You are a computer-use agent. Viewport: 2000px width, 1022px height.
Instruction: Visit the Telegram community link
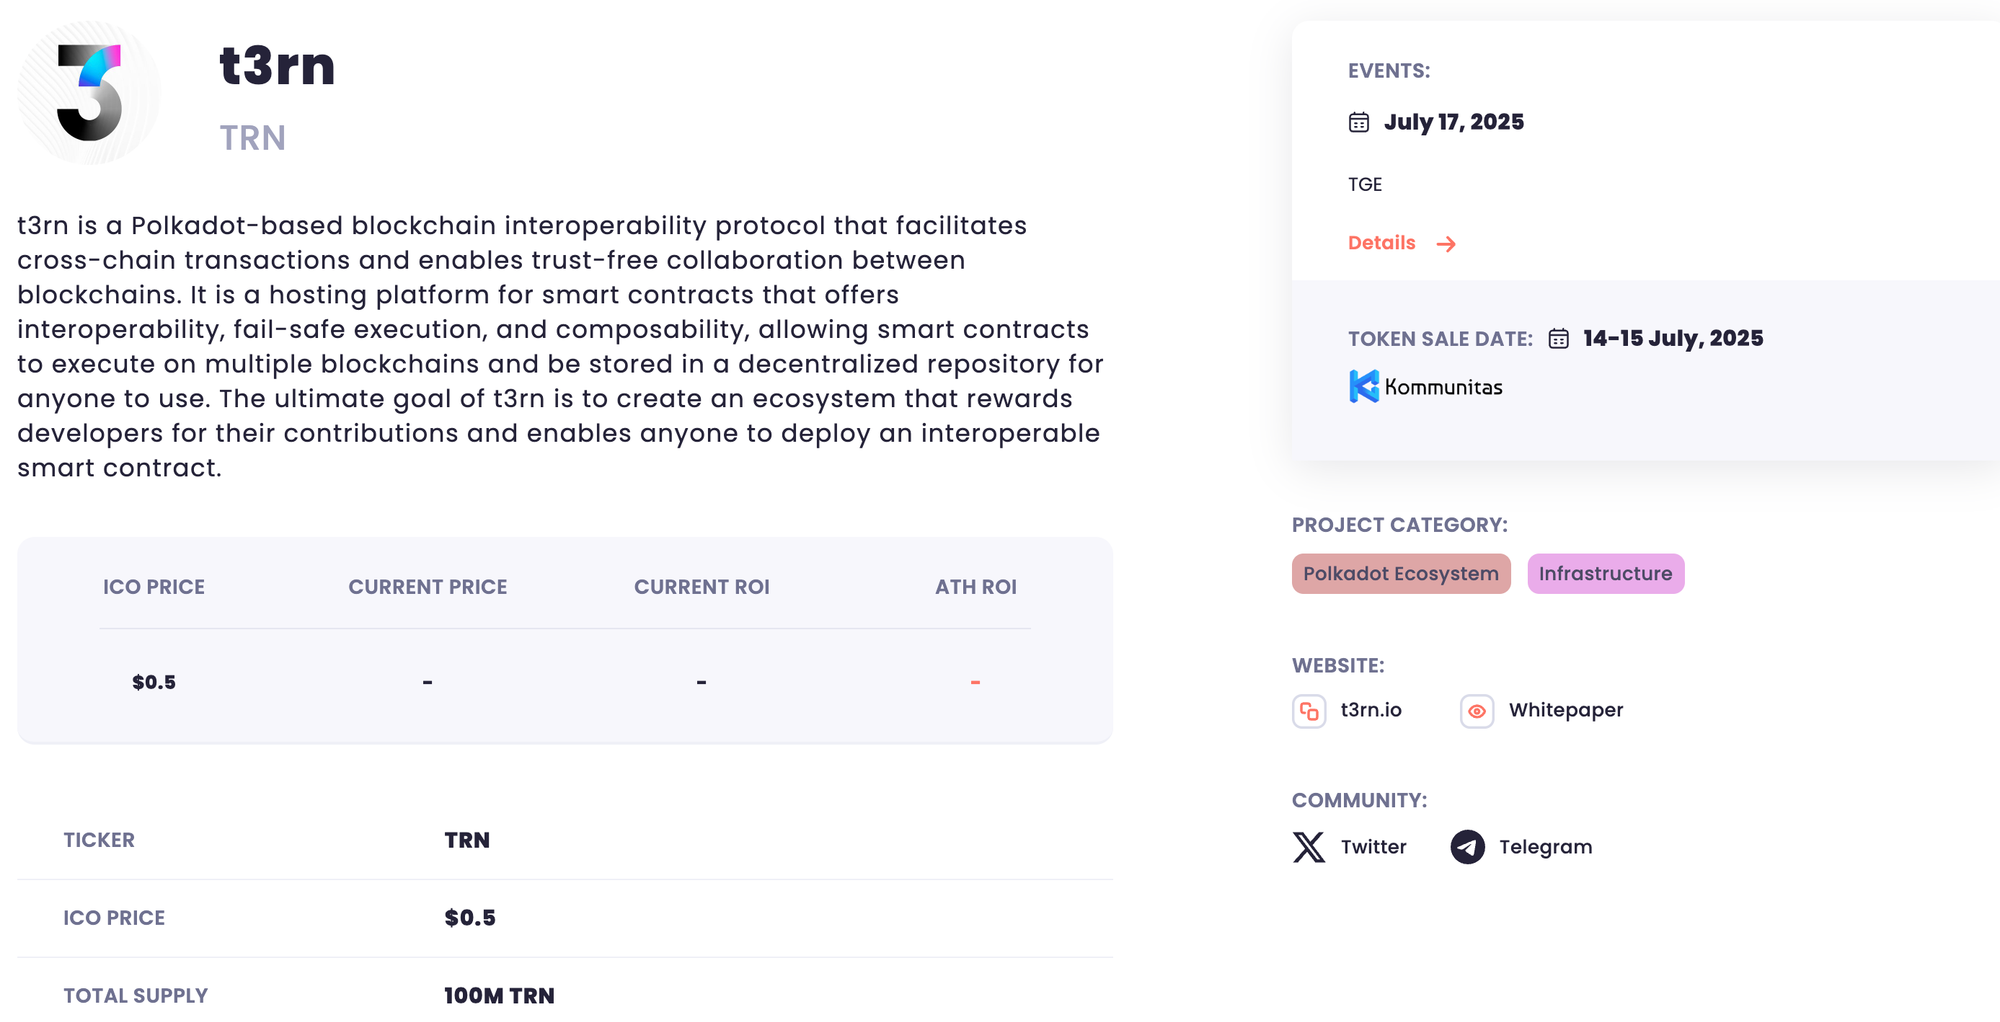pyautogui.click(x=1545, y=847)
